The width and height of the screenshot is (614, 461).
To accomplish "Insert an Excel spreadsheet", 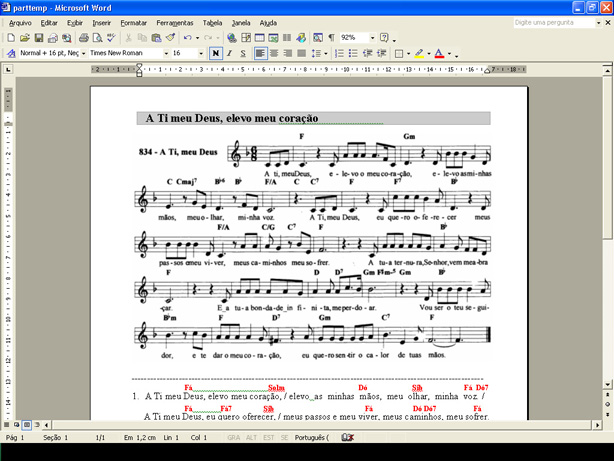I will 273,38.
